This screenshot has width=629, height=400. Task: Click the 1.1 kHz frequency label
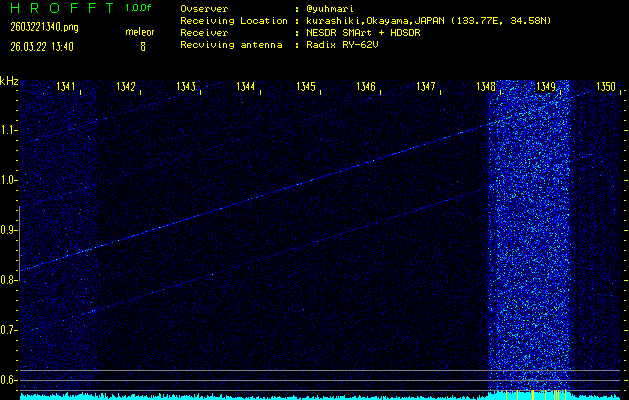point(9,130)
